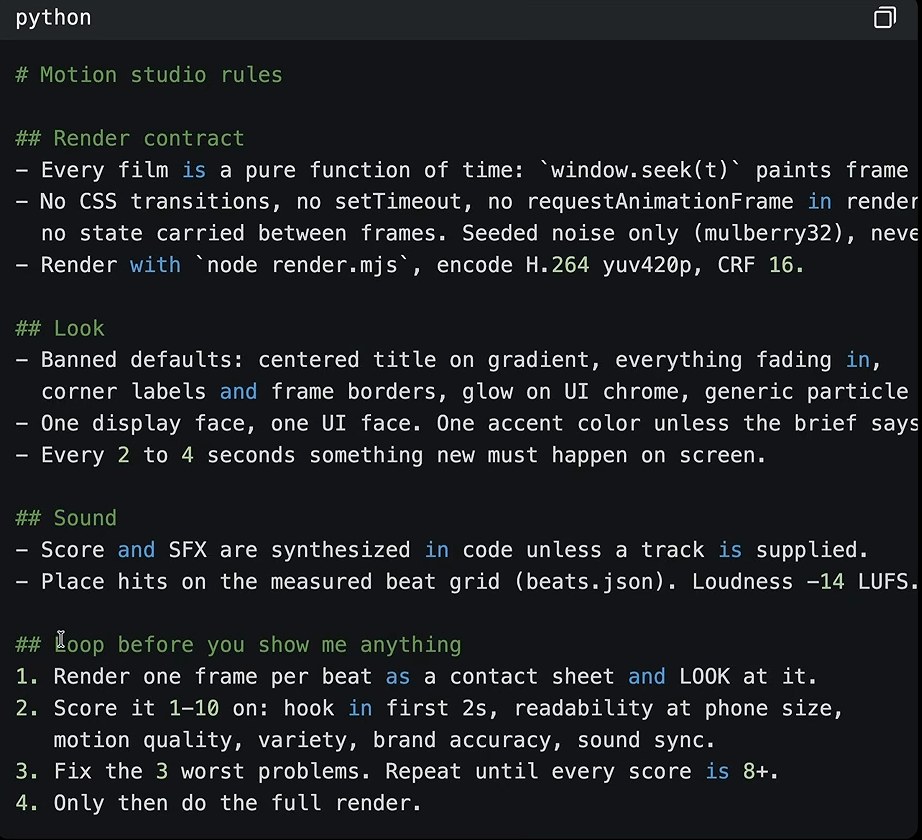Select the "## Look" heading
The width and height of the screenshot is (922, 840).
(x=60, y=328)
